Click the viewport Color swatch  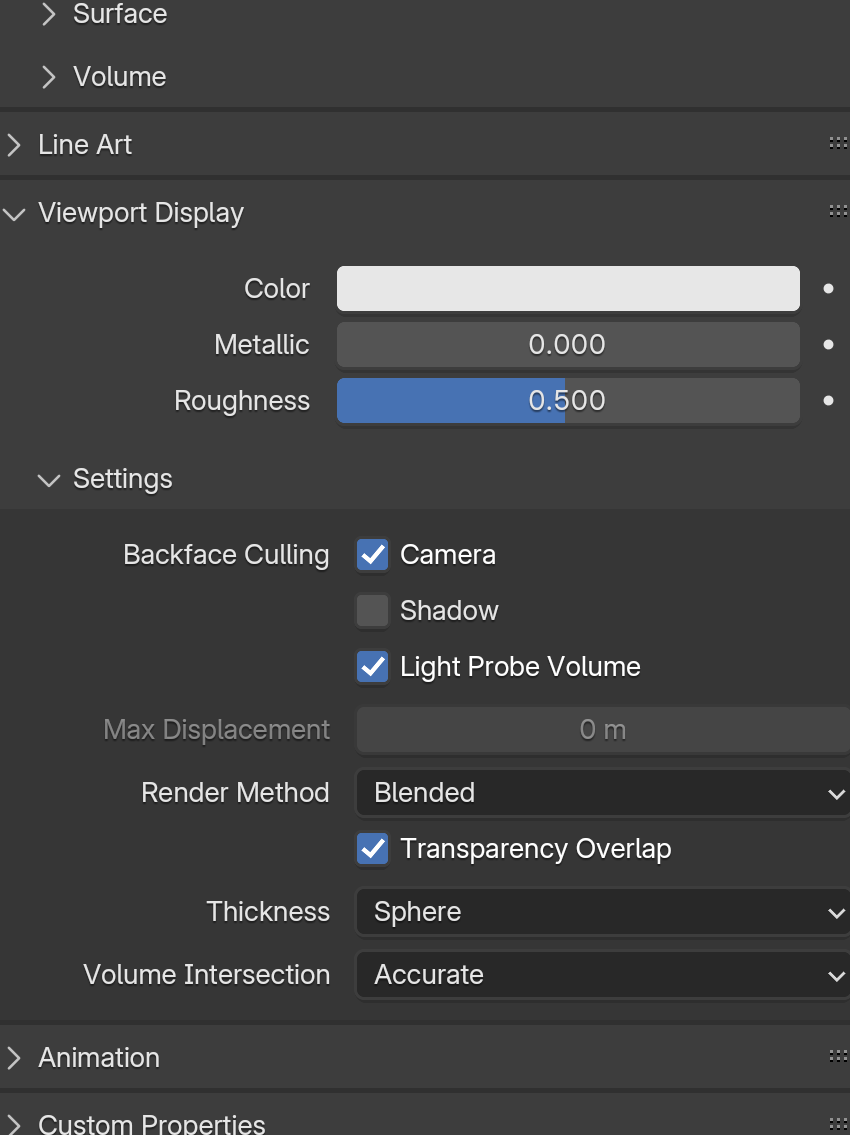[568, 289]
